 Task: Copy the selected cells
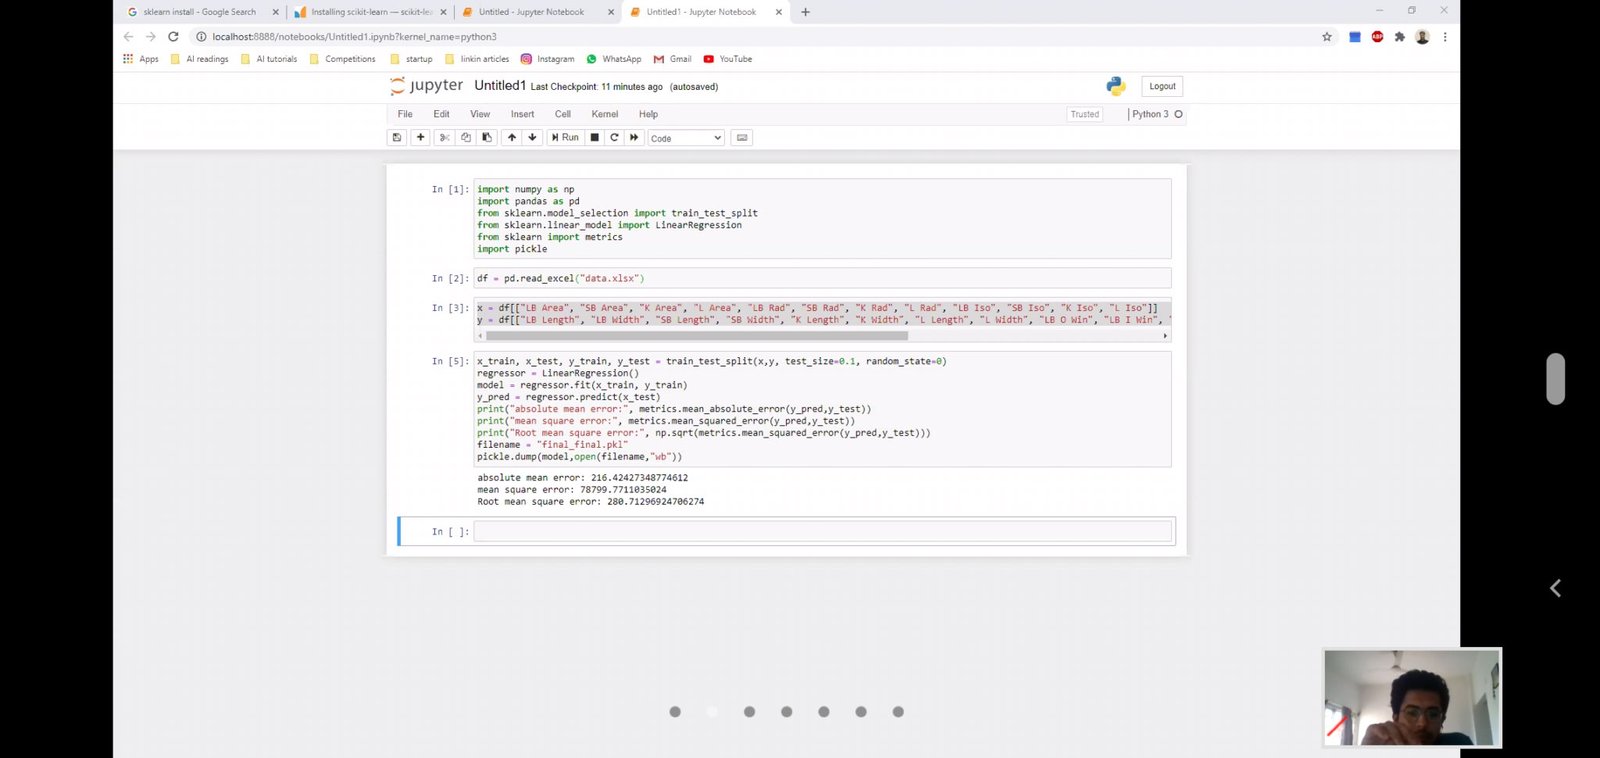pyautogui.click(x=466, y=138)
